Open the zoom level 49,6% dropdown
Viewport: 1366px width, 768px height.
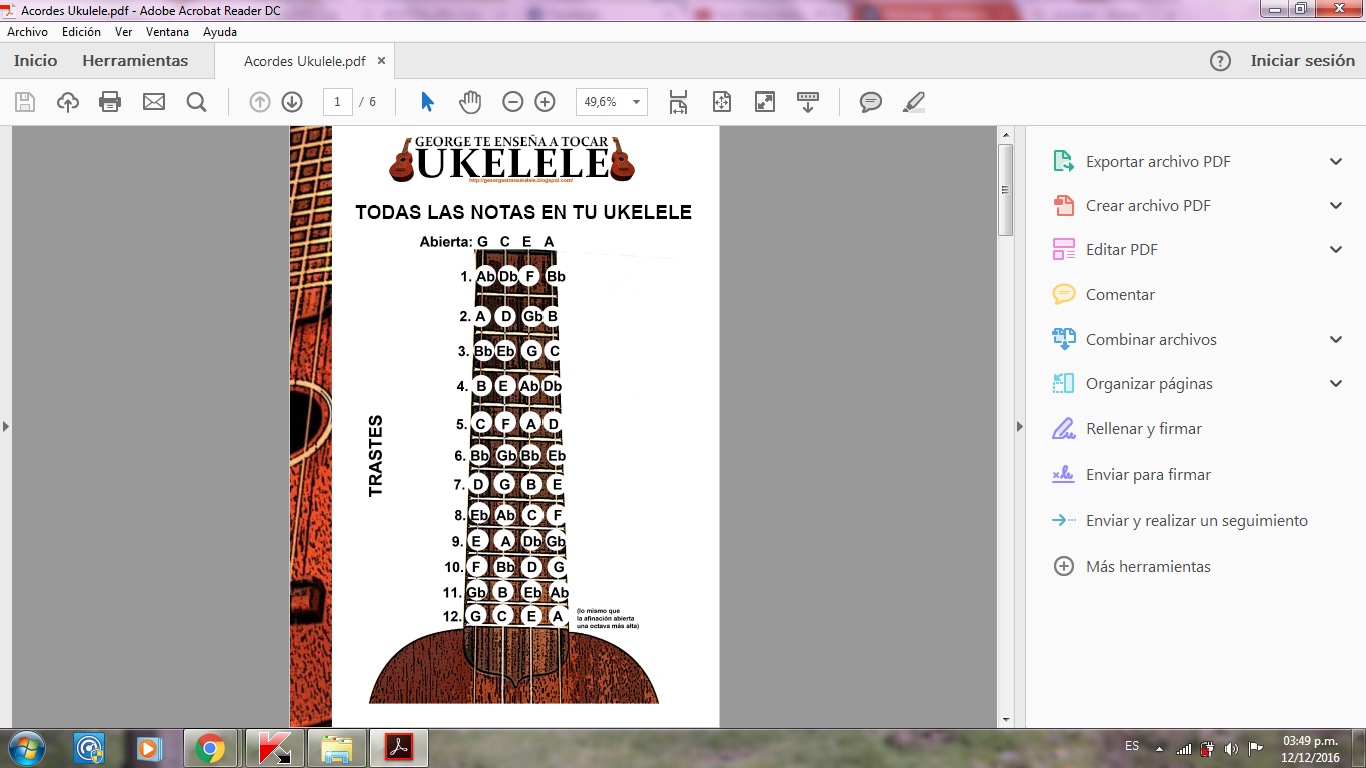(637, 102)
